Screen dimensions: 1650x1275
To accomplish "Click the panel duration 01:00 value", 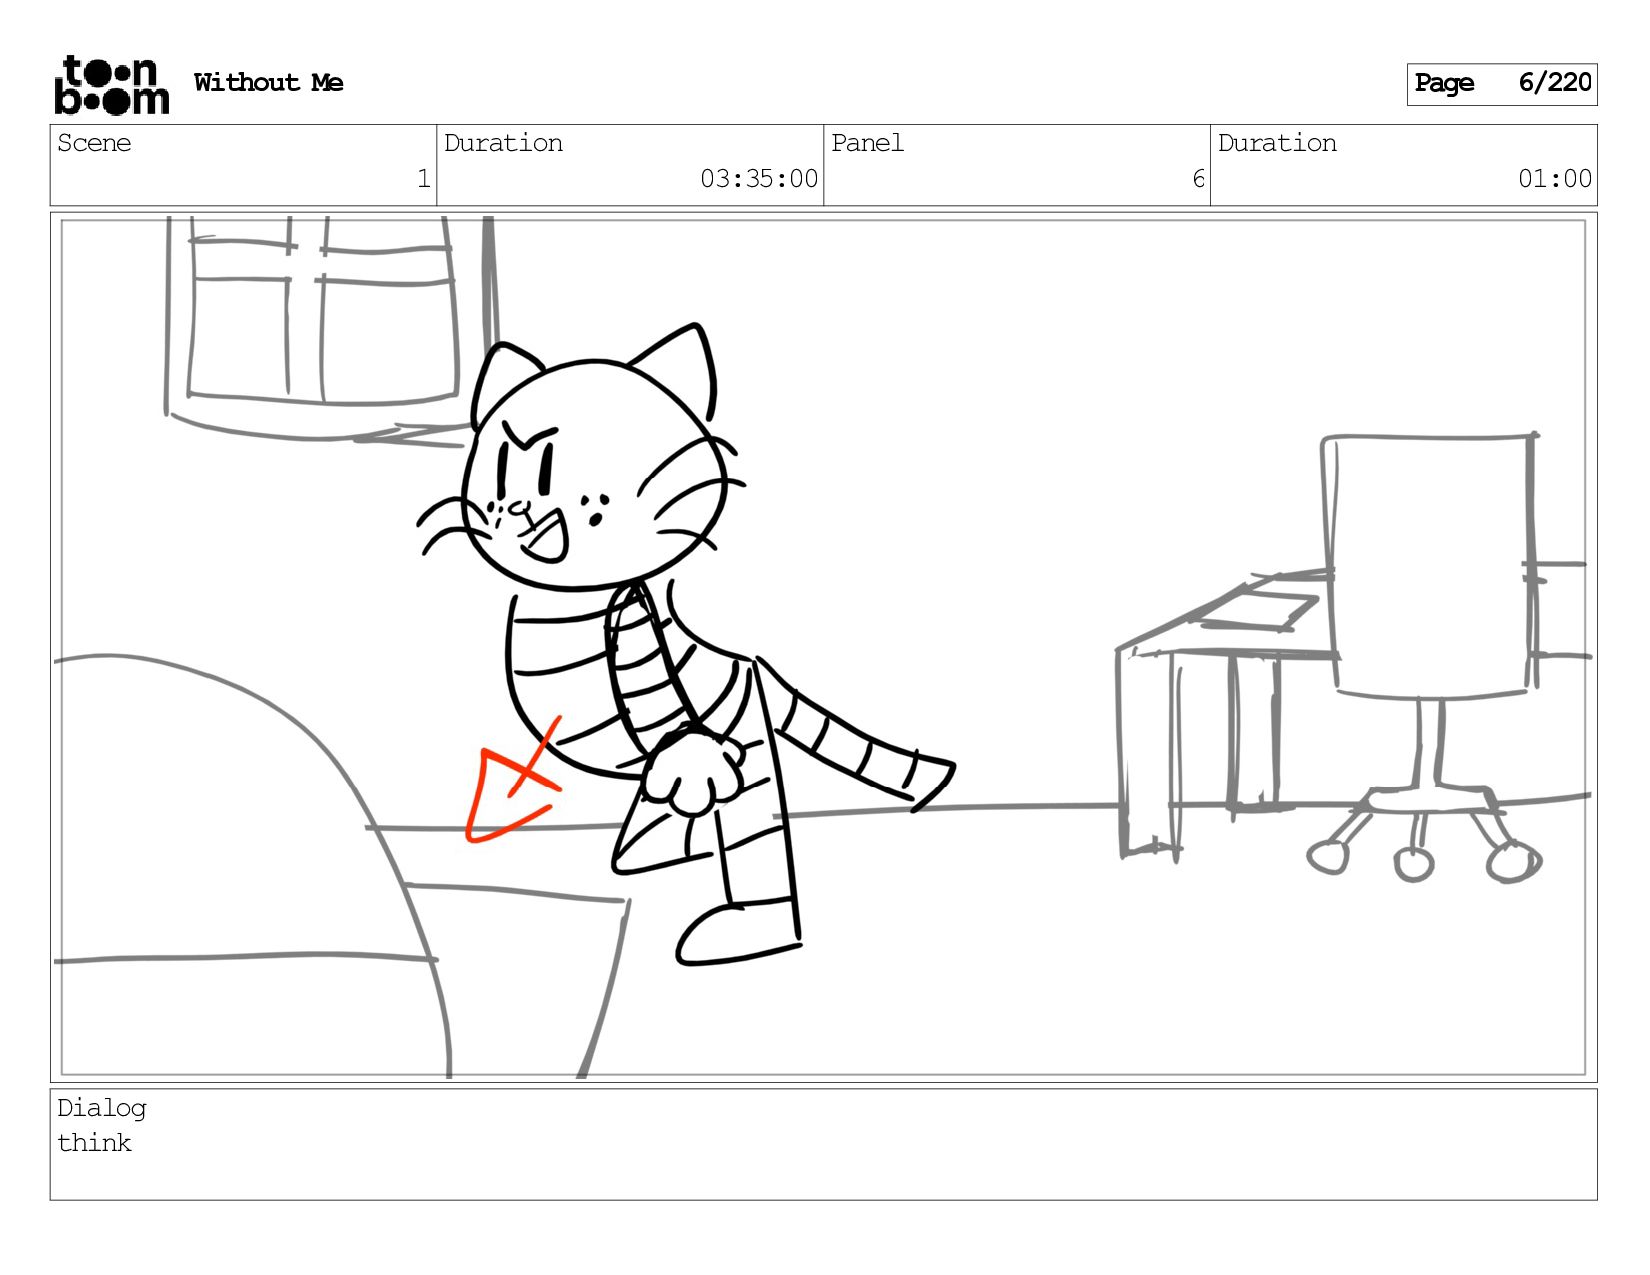I will click(x=1555, y=179).
